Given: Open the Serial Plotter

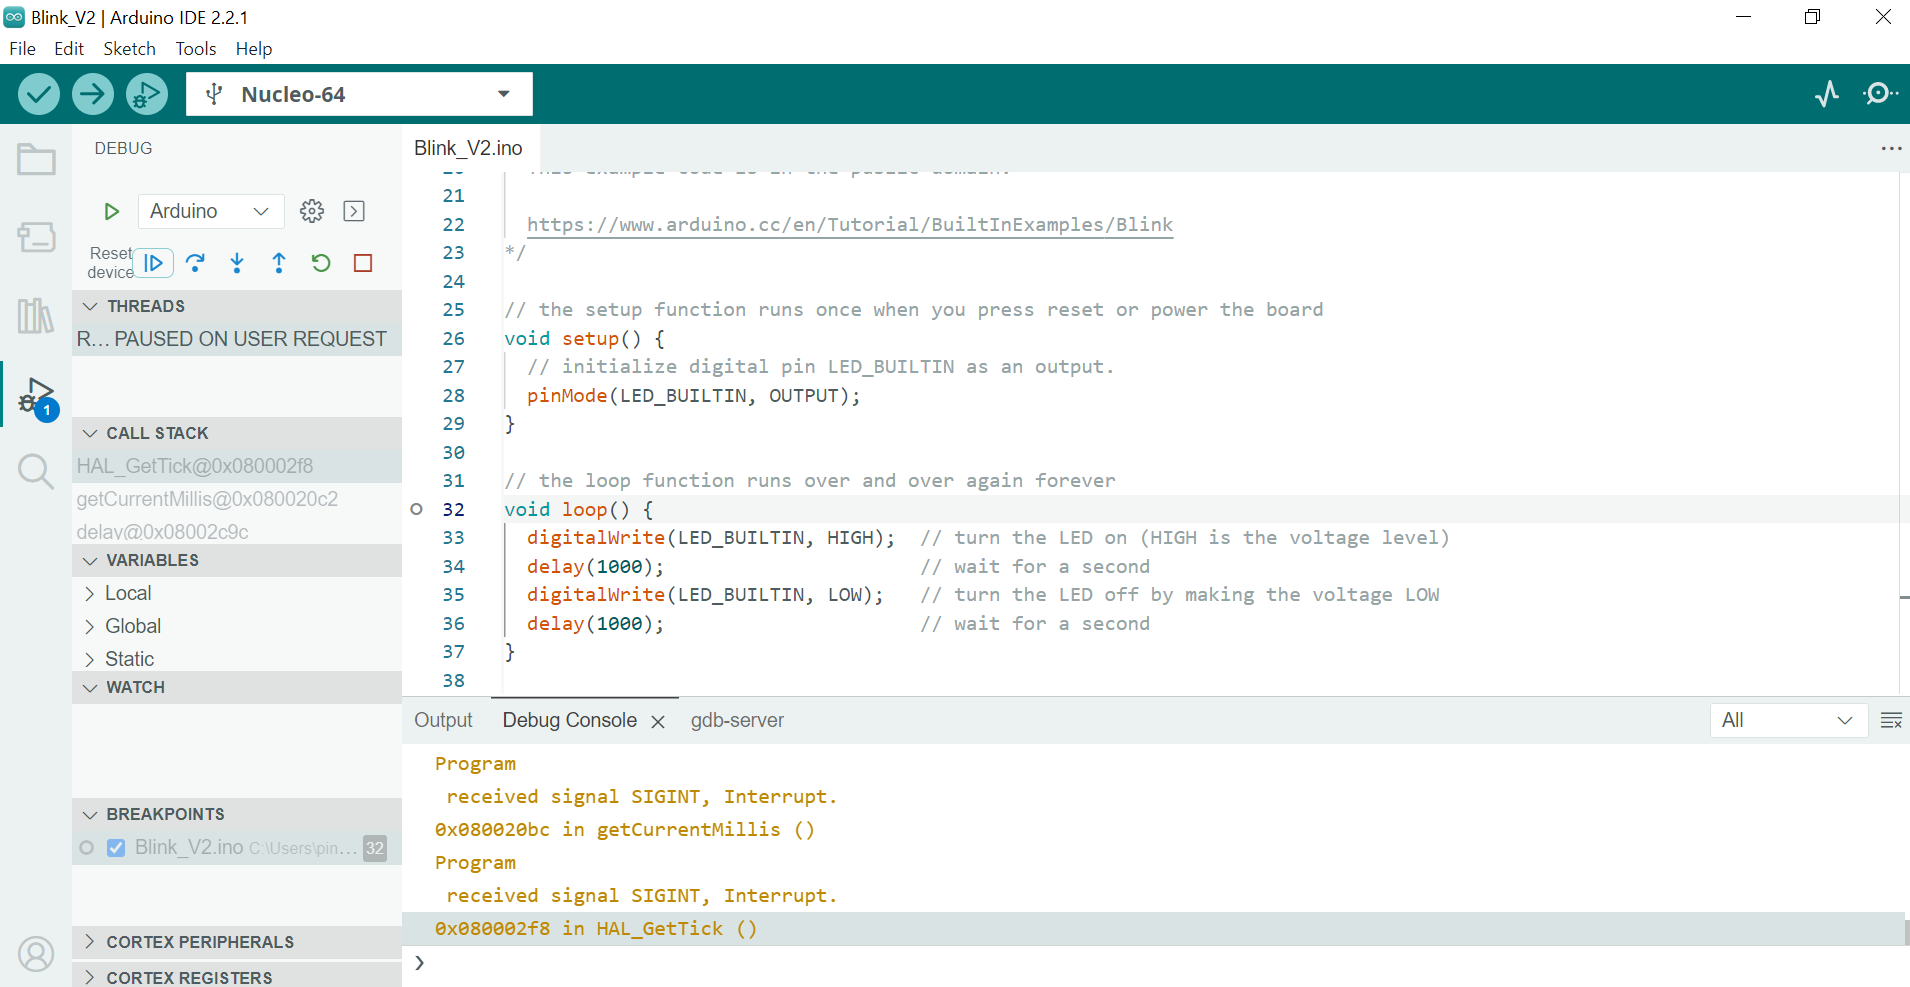Looking at the screenshot, I should (1827, 94).
